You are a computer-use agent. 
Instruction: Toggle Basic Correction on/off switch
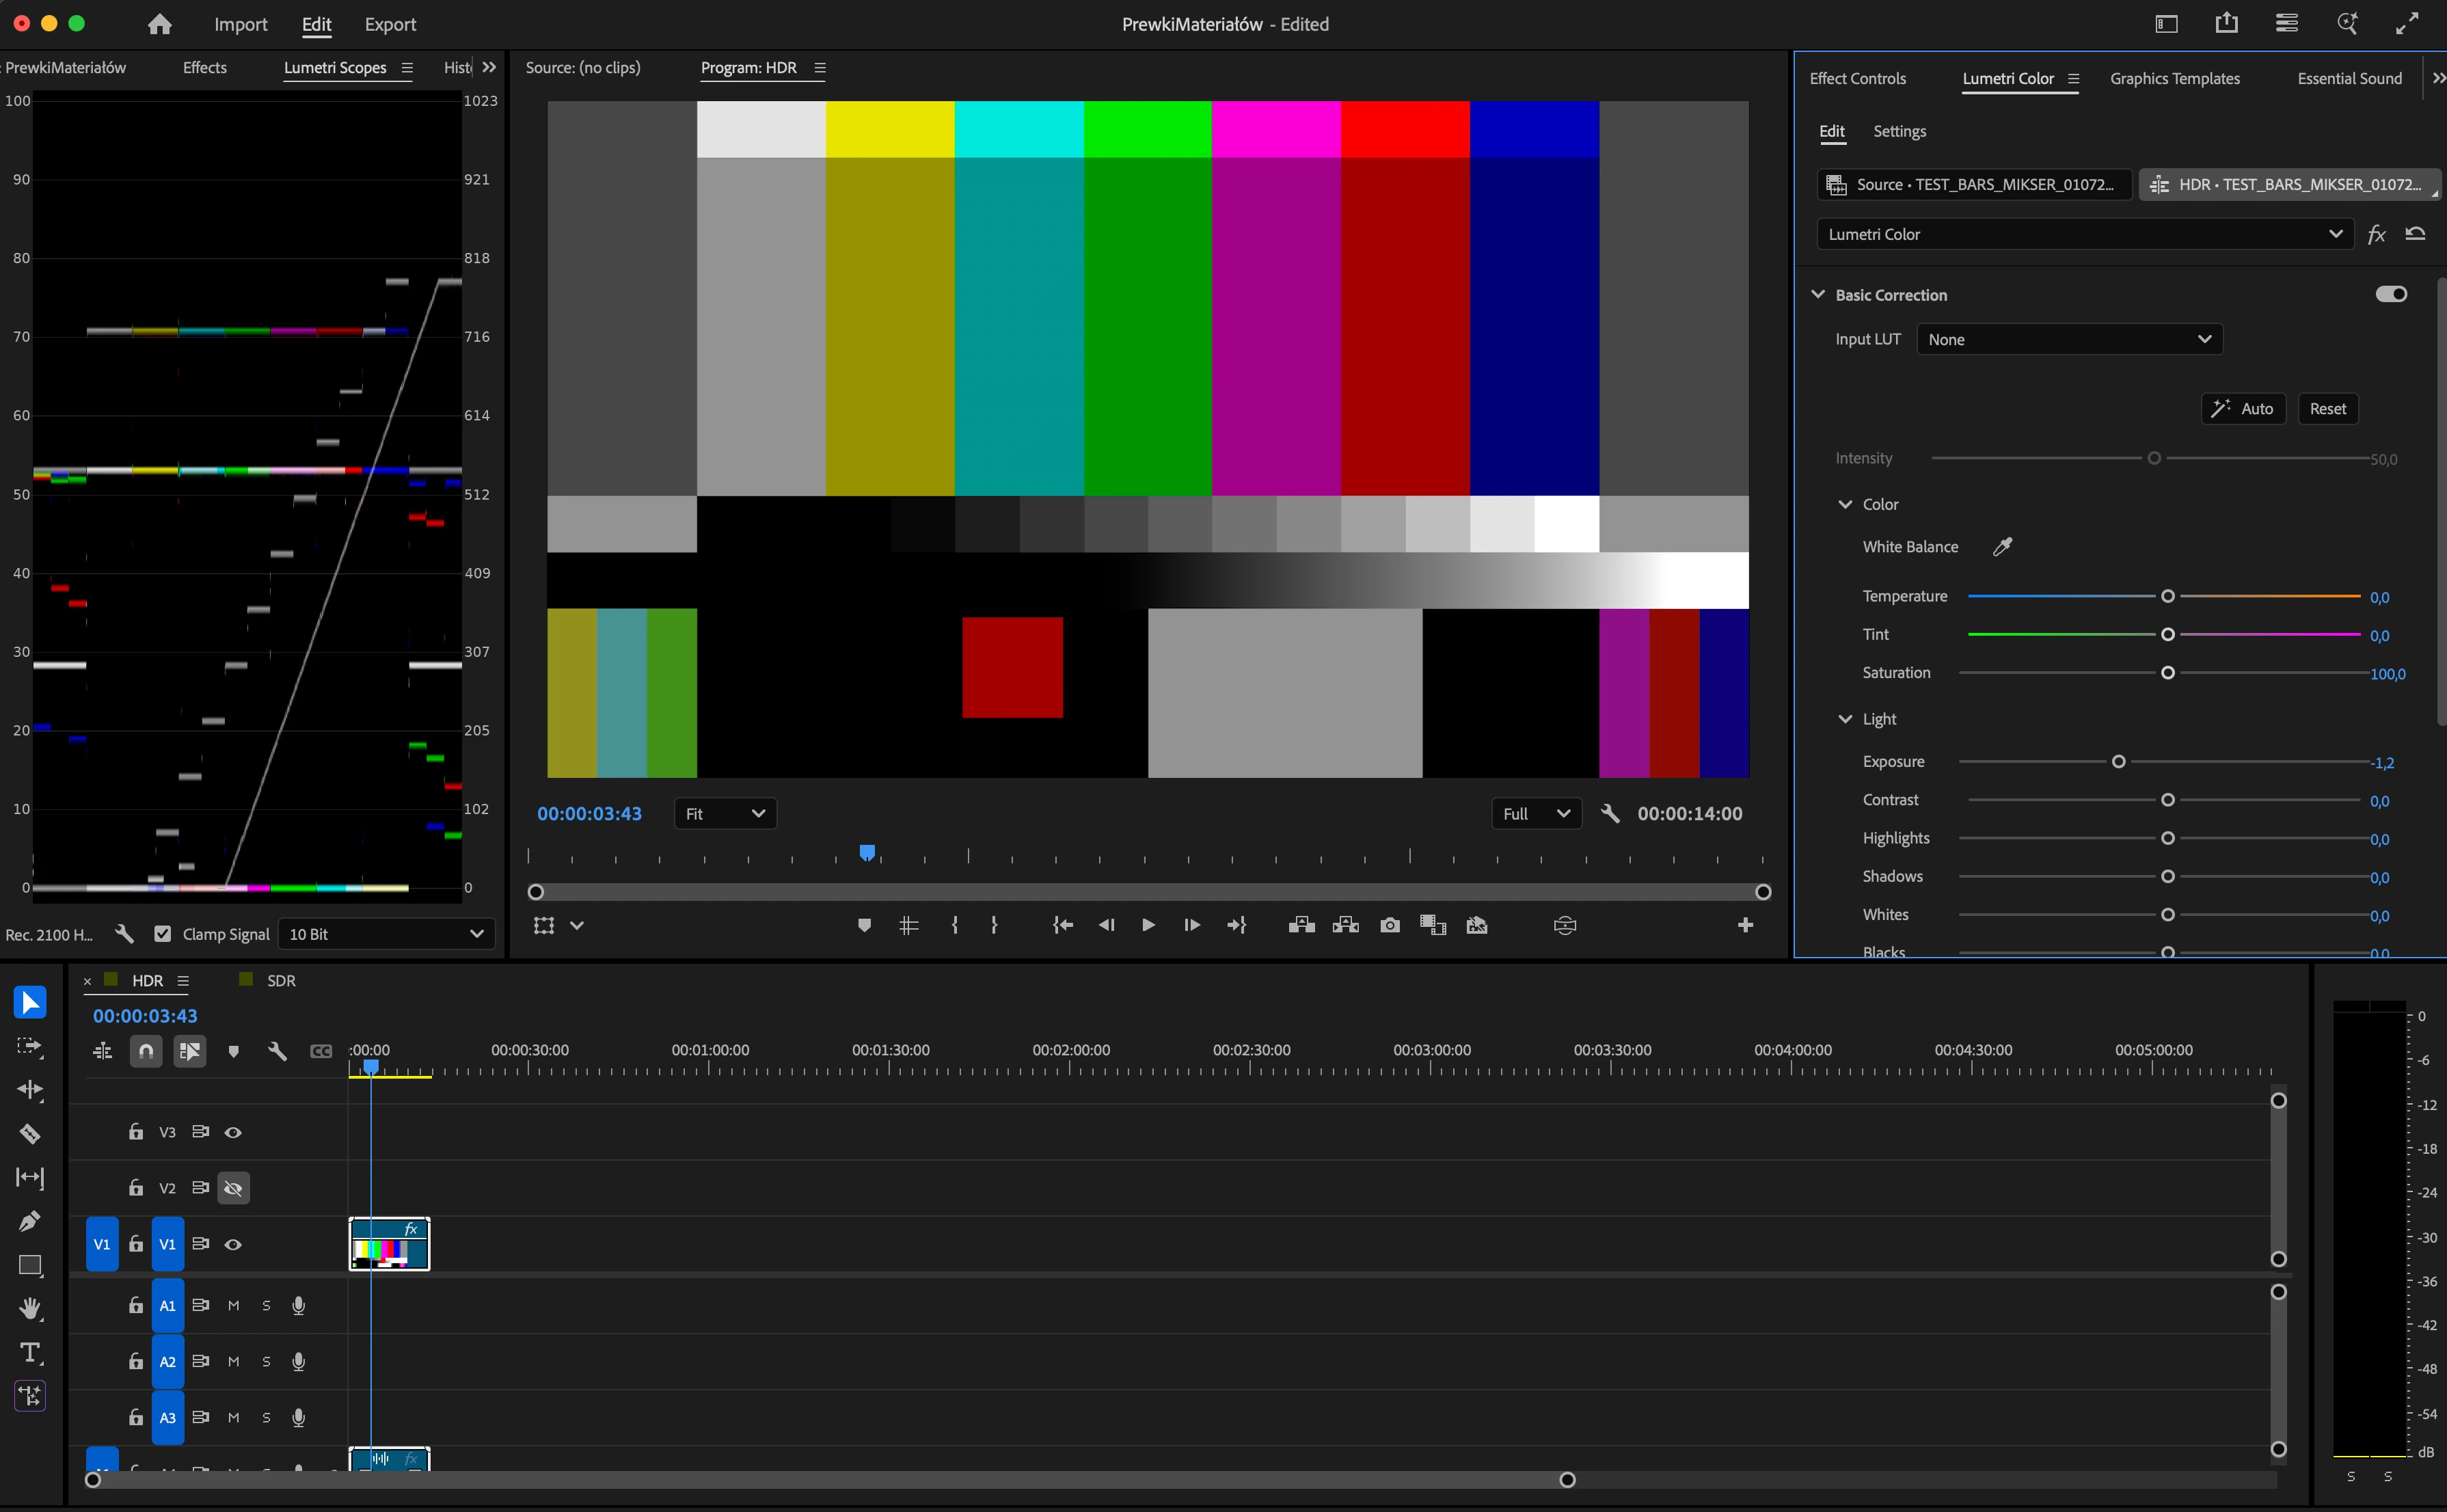tap(2391, 294)
